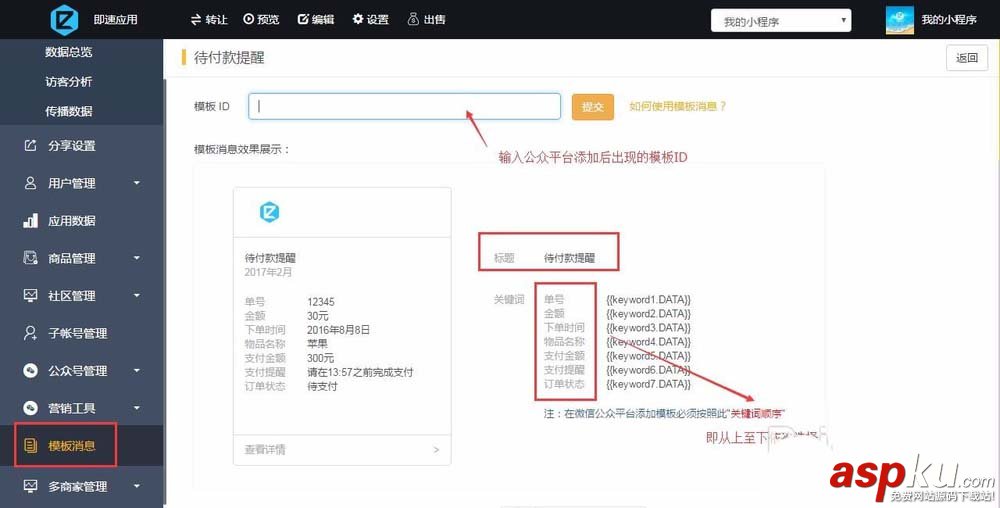Click 模板消息效果展示 label
1000x508 pixels.
pyautogui.click(x=242, y=149)
